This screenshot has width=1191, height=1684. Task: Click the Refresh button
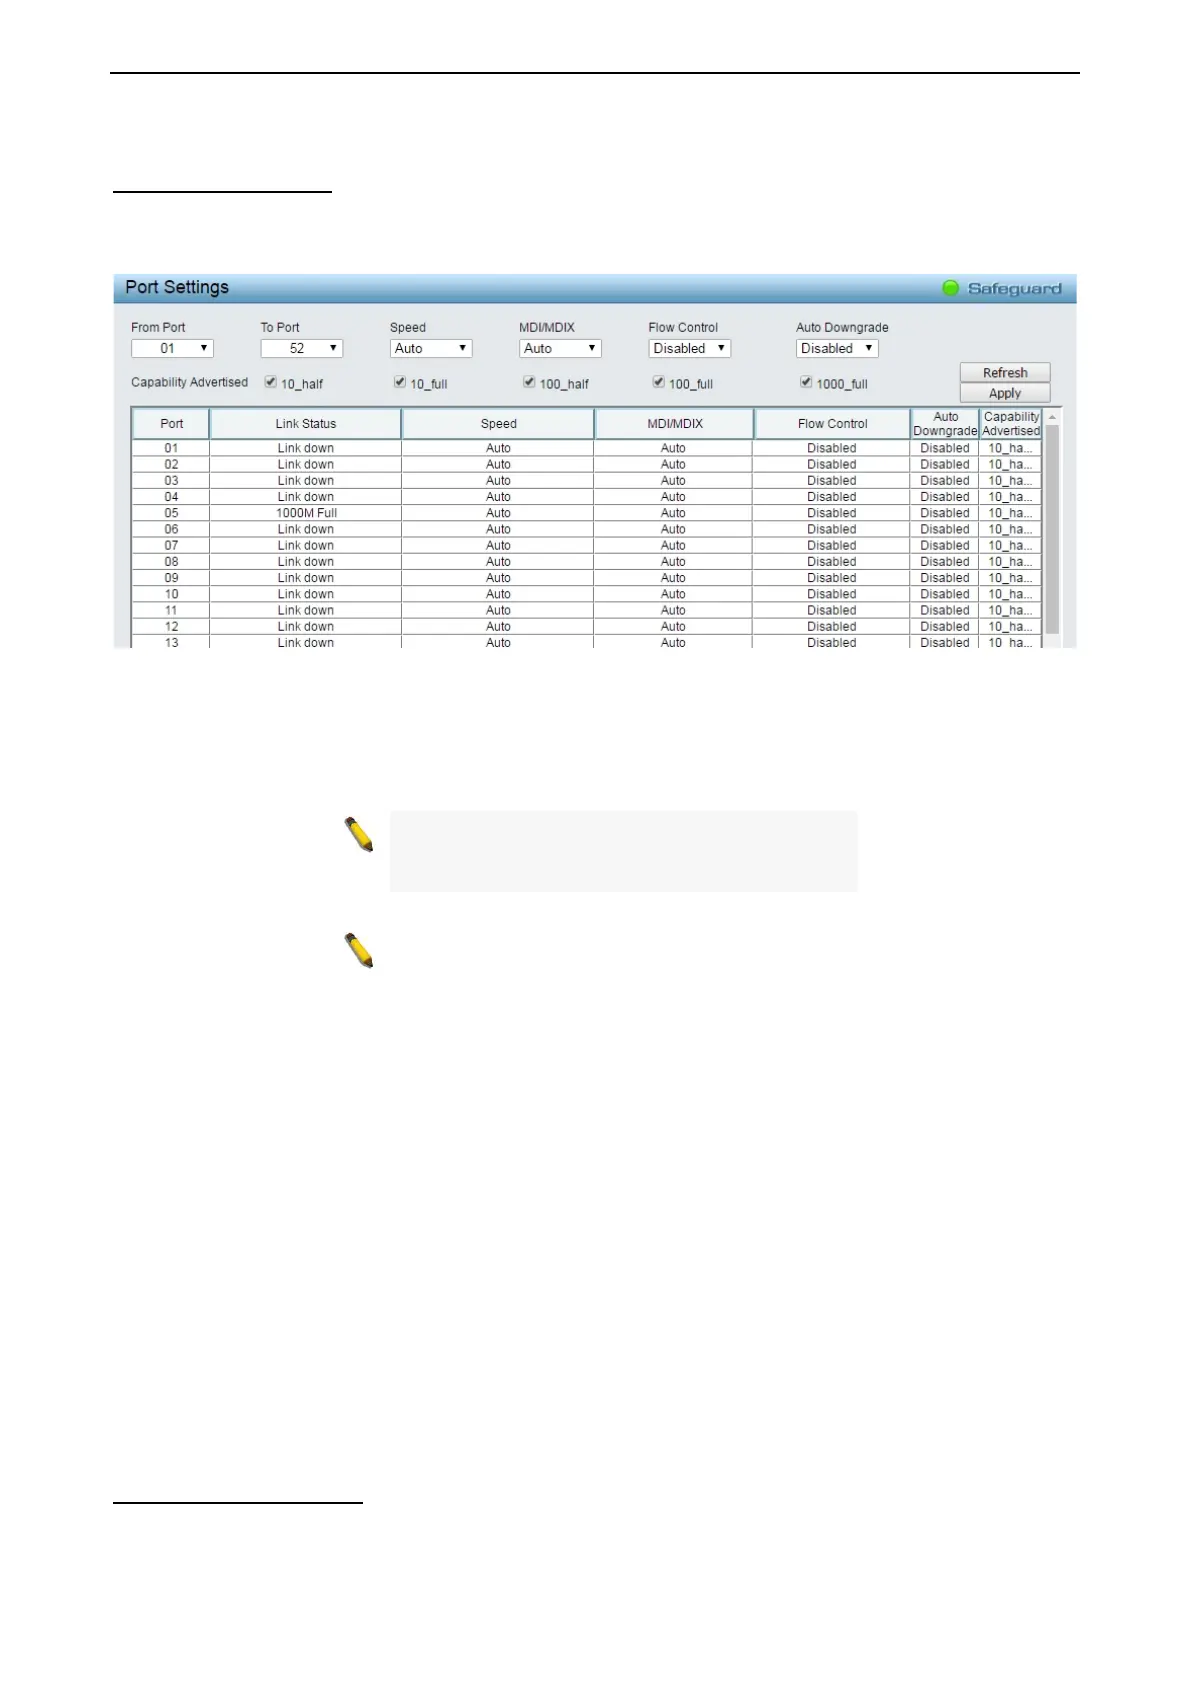pyautogui.click(x=1005, y=372)
